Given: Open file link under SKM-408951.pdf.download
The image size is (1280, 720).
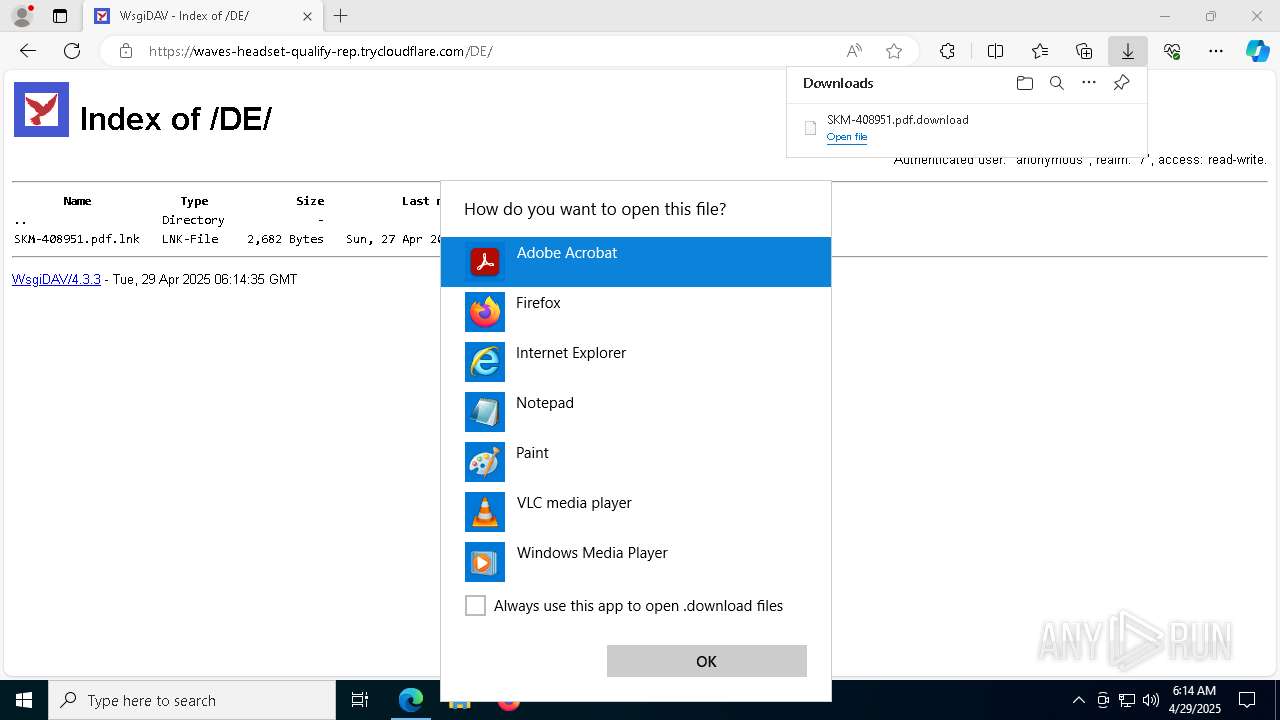Looking at the screenshot, I should coord(847,137).
